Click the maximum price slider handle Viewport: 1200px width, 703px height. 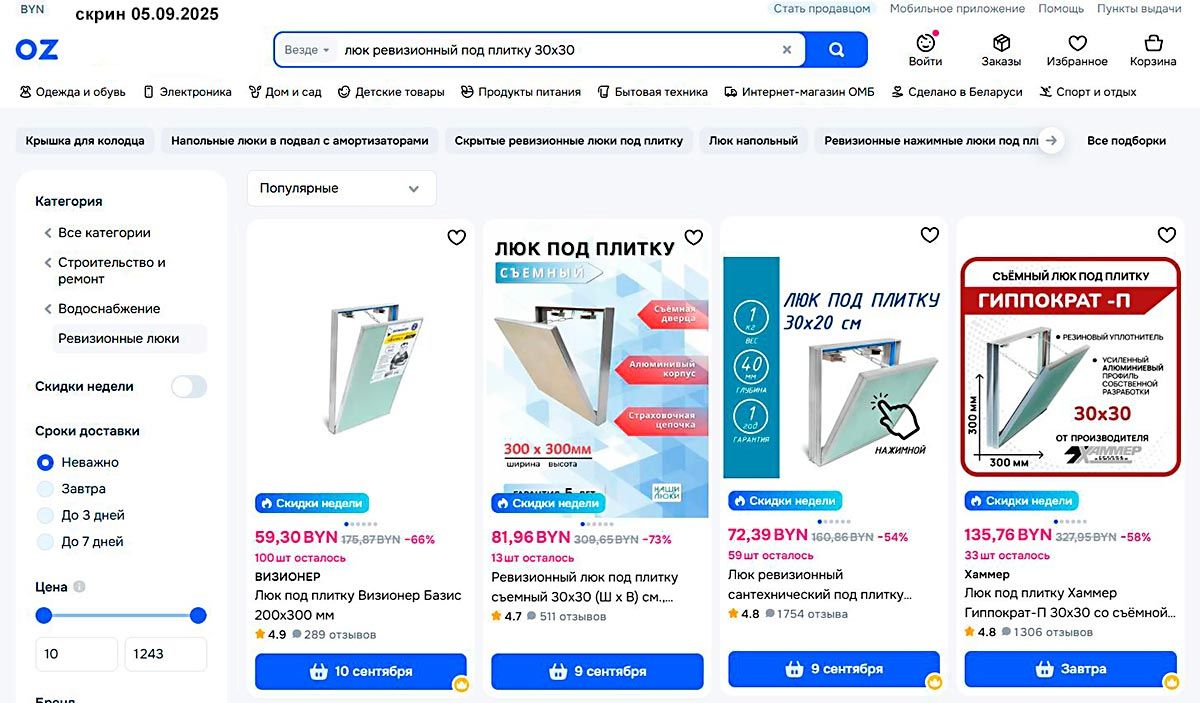point(198,615)
